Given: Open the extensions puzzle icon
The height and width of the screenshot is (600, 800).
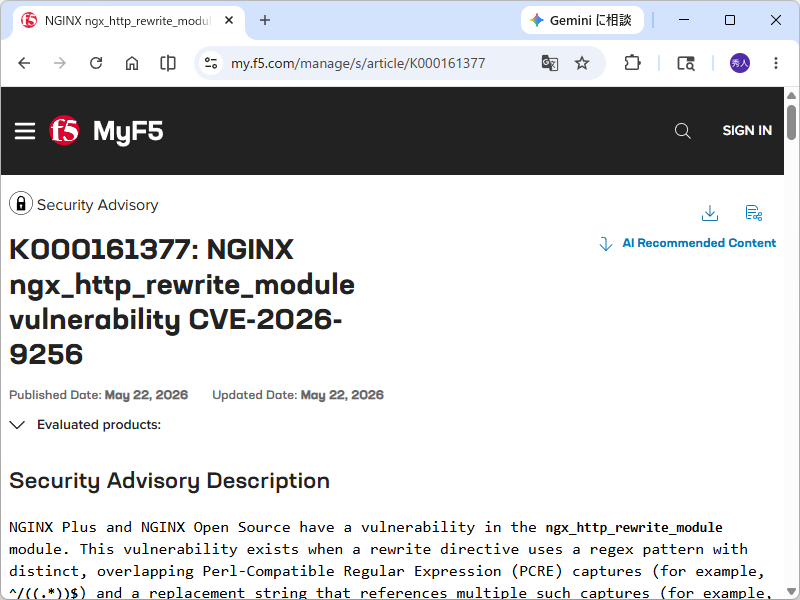Looking at the screenshot, I should [632, 63].
